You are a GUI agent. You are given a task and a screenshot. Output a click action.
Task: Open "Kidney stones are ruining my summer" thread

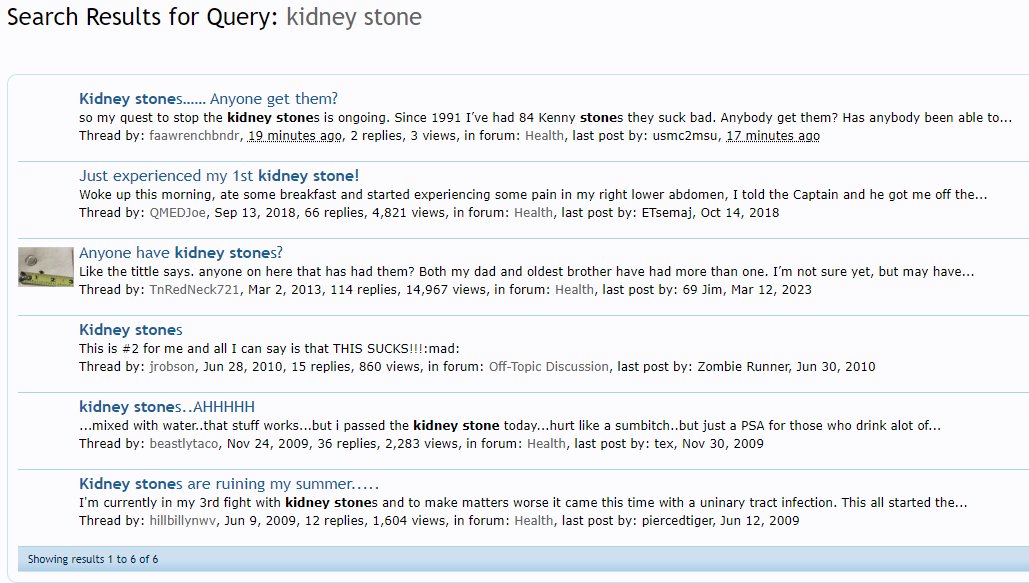(228, 484)
